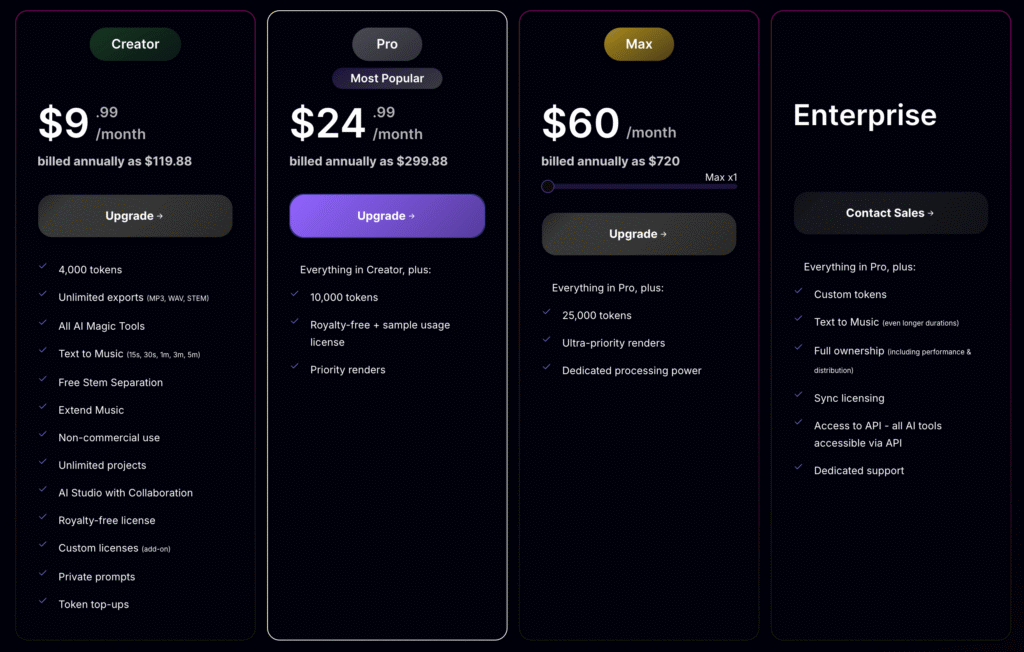Click the checkmark beside Dedicated support
The height and width of the screenshot is (652, 1024).
[798, 466]
